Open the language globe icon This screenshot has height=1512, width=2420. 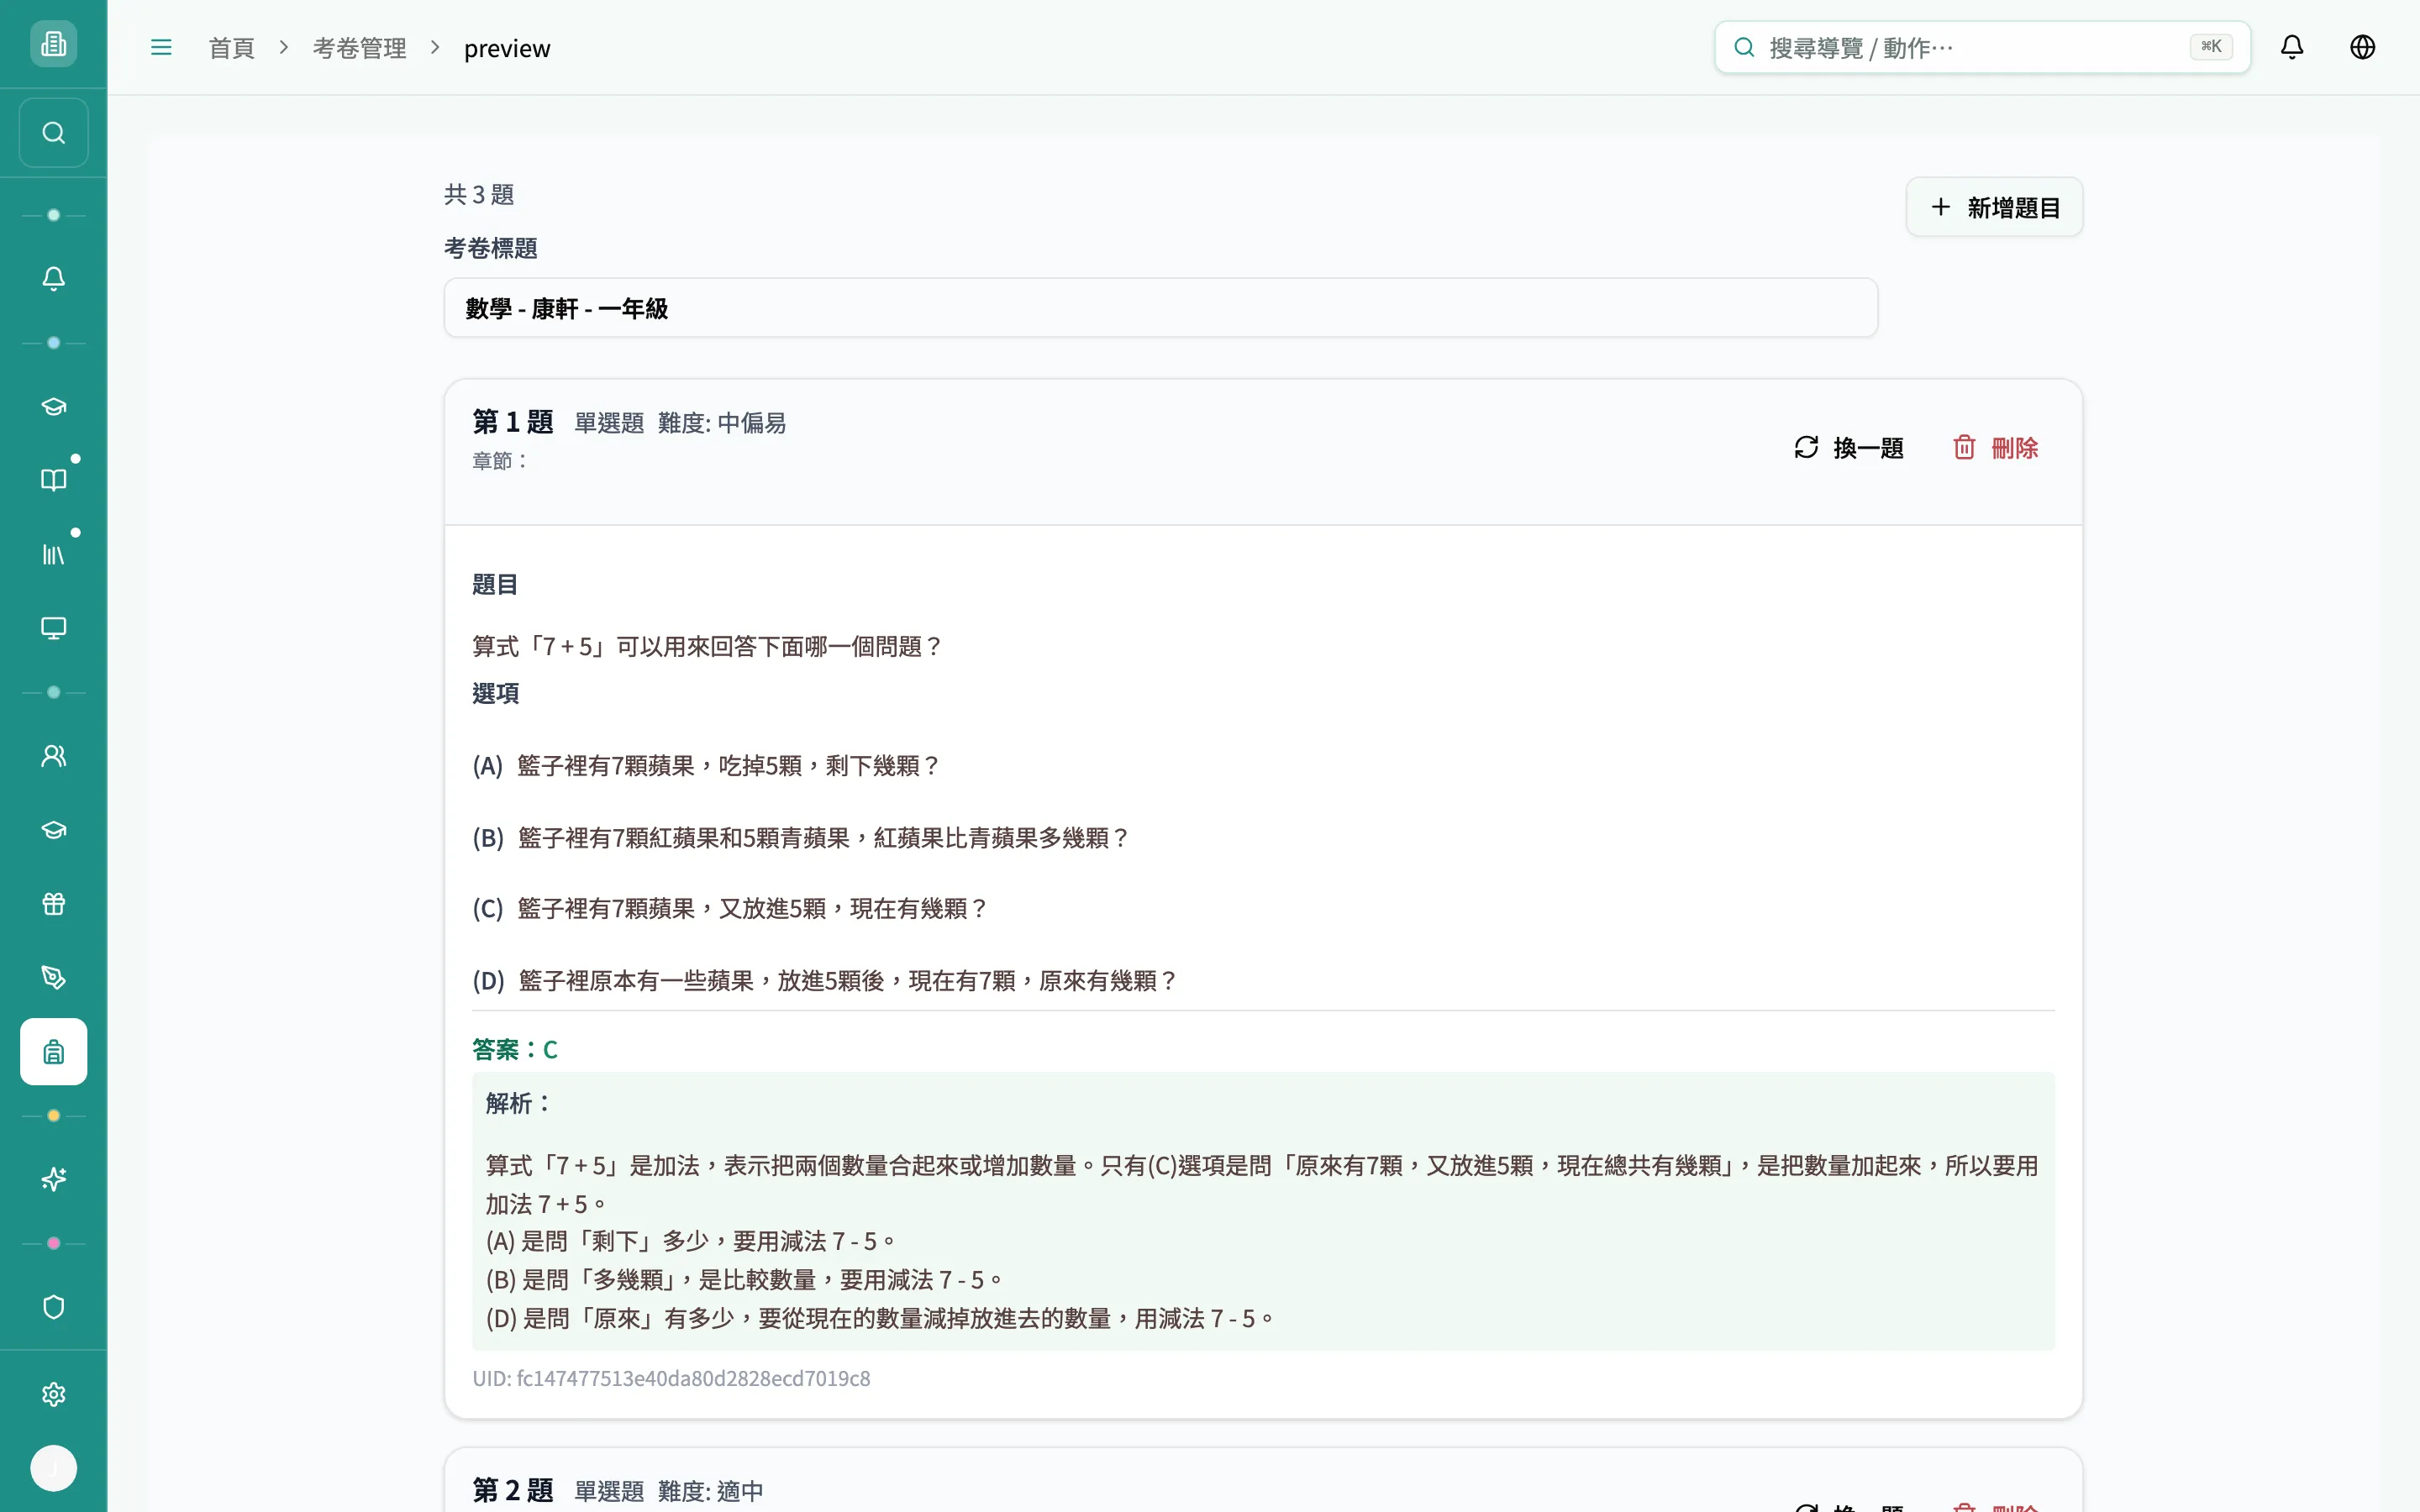[2362, 47]
